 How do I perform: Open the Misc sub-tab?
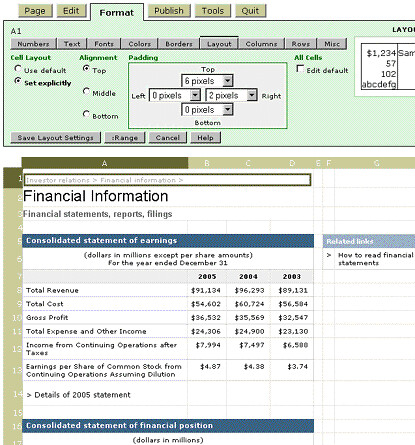[332, 44]
